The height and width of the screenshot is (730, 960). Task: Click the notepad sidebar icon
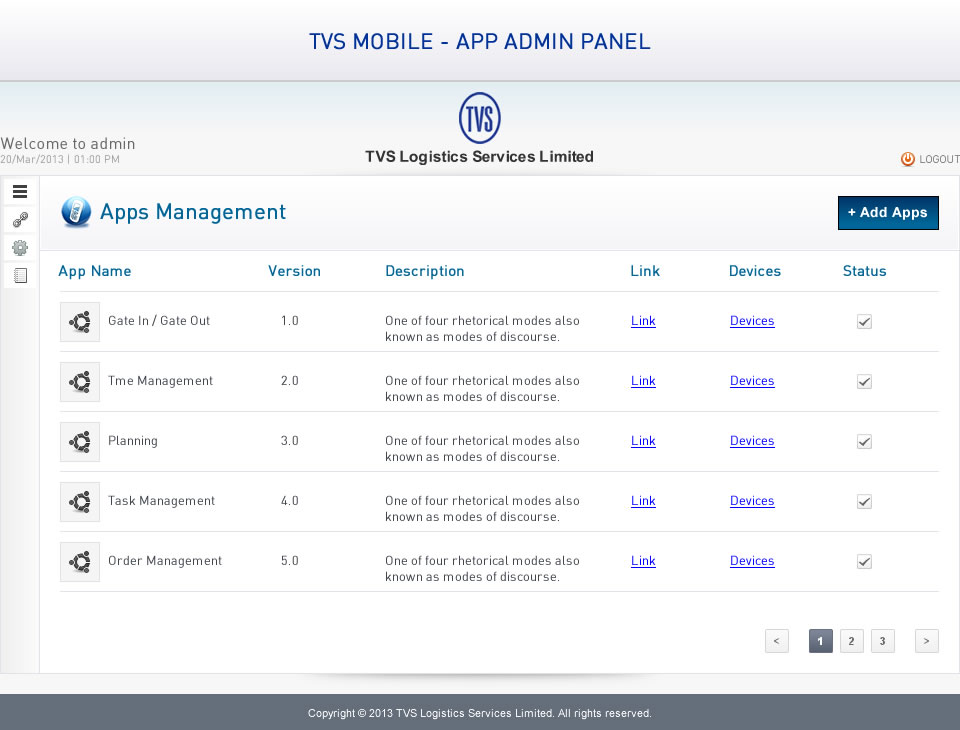pyautogui.click(x=20, y=276)
